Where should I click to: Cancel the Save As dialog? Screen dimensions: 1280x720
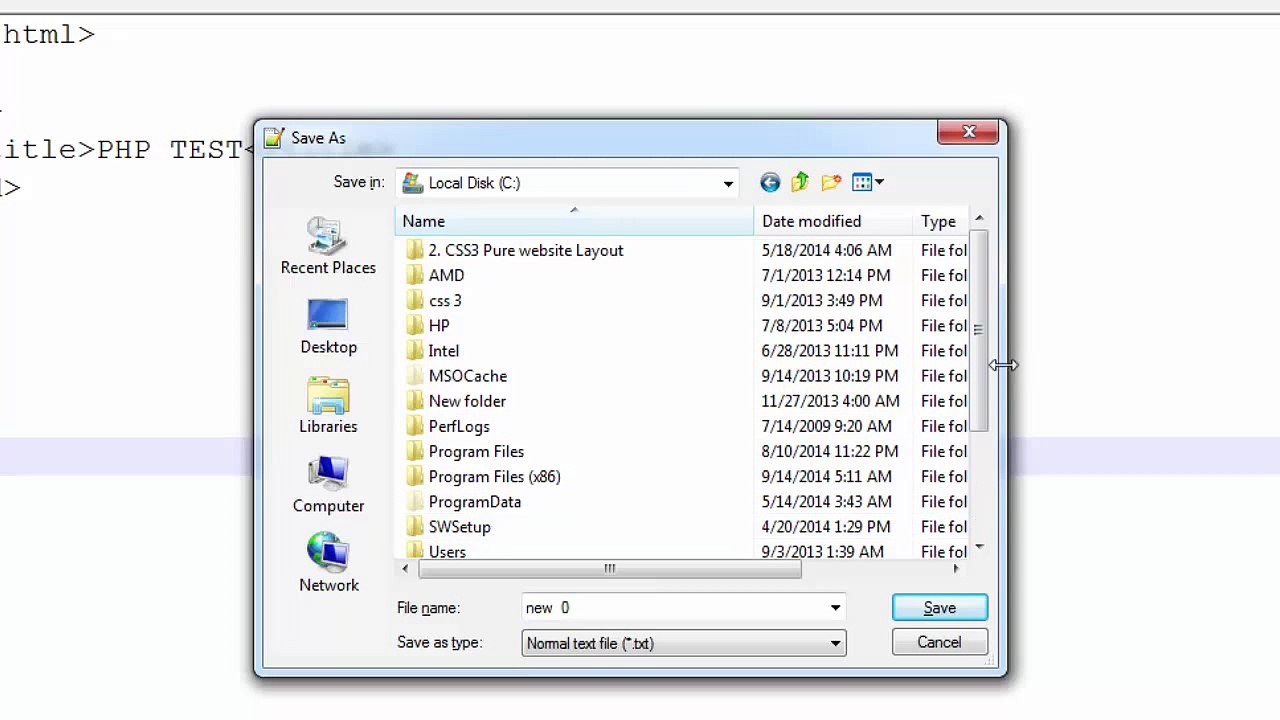(939, 642)
